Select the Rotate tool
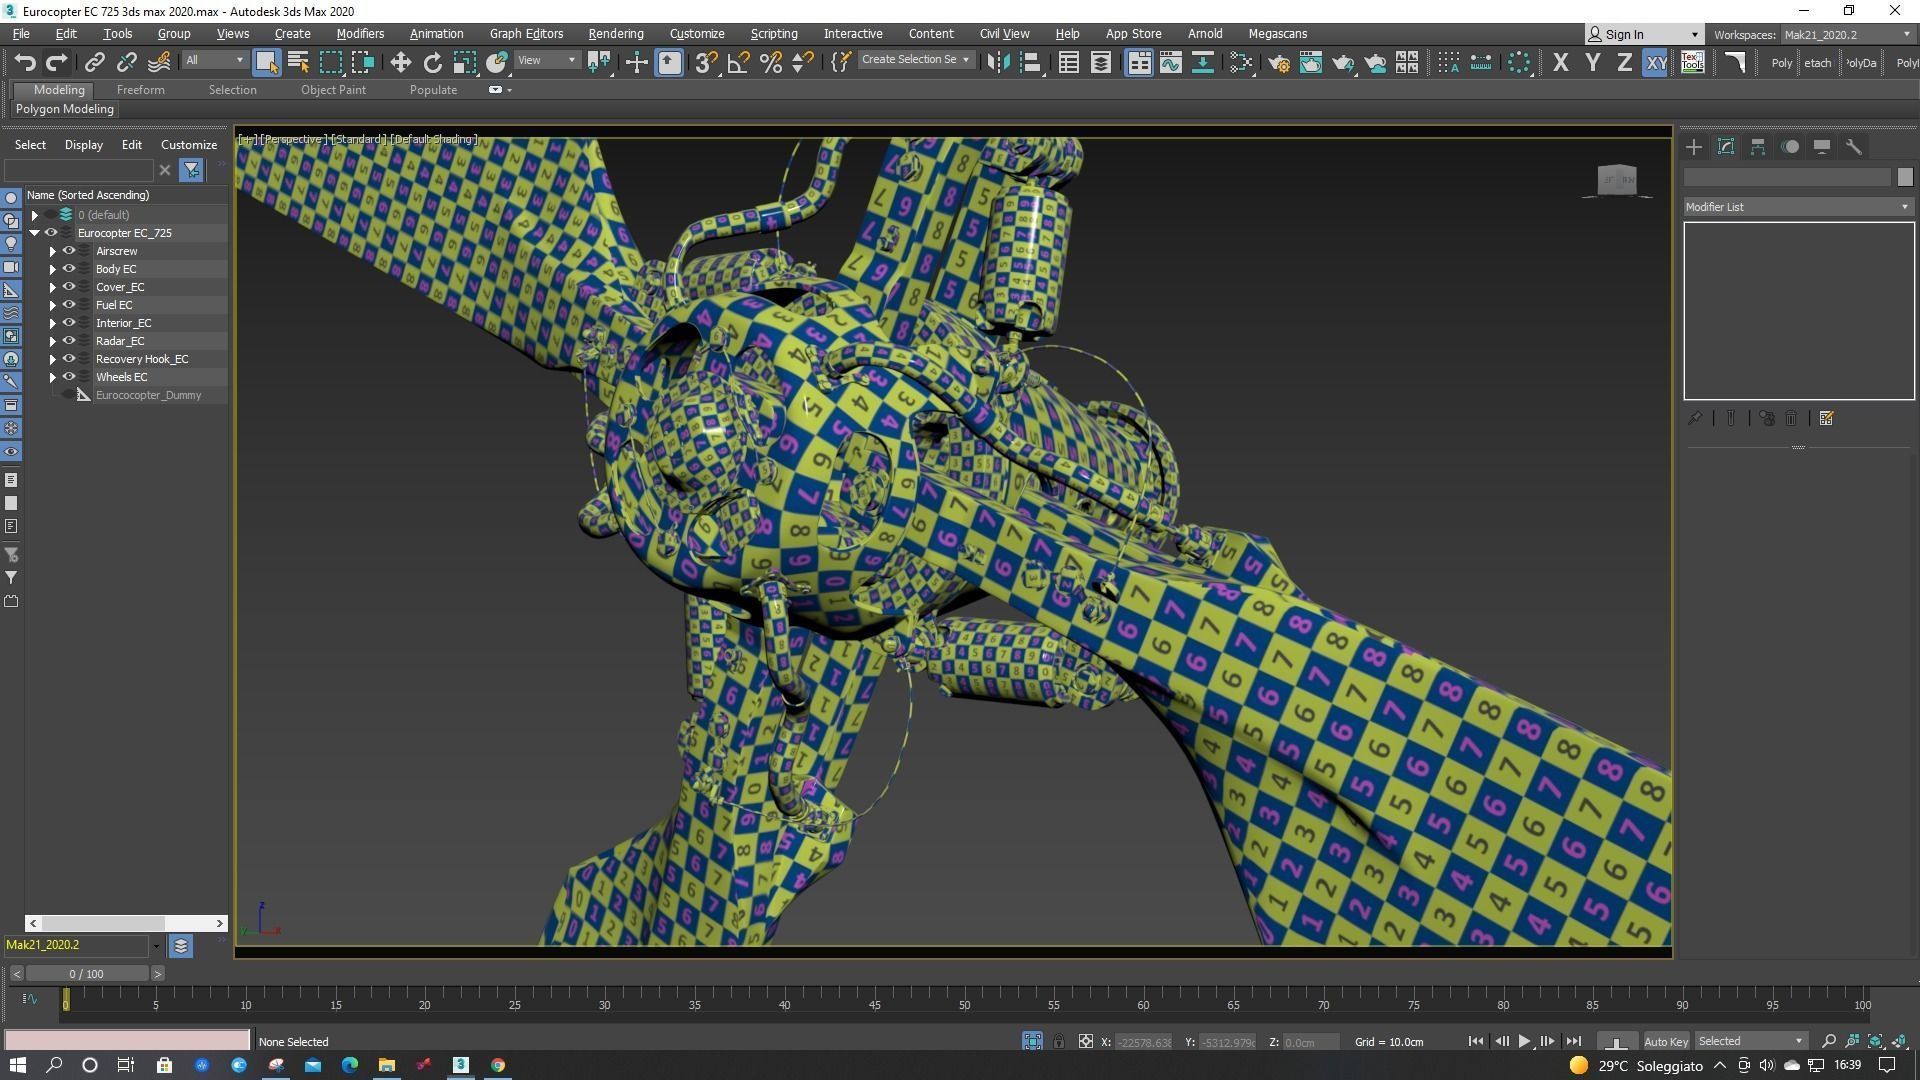1920x1080 pixels. click(432, 63)
